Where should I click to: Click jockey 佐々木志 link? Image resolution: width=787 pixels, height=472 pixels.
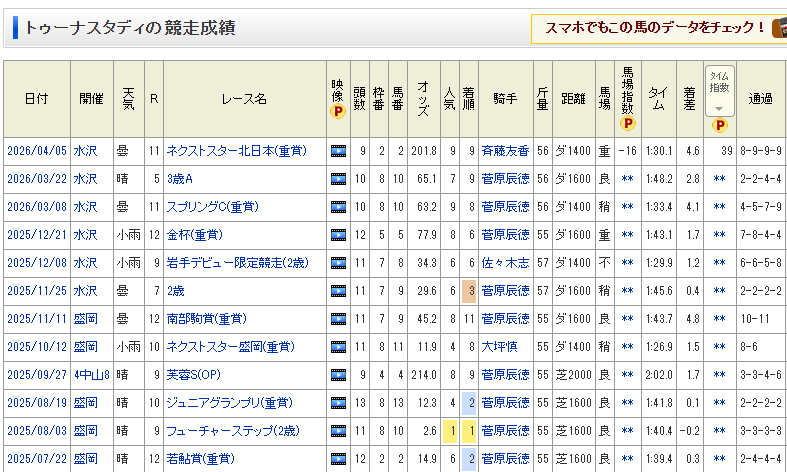click(505, 263)
